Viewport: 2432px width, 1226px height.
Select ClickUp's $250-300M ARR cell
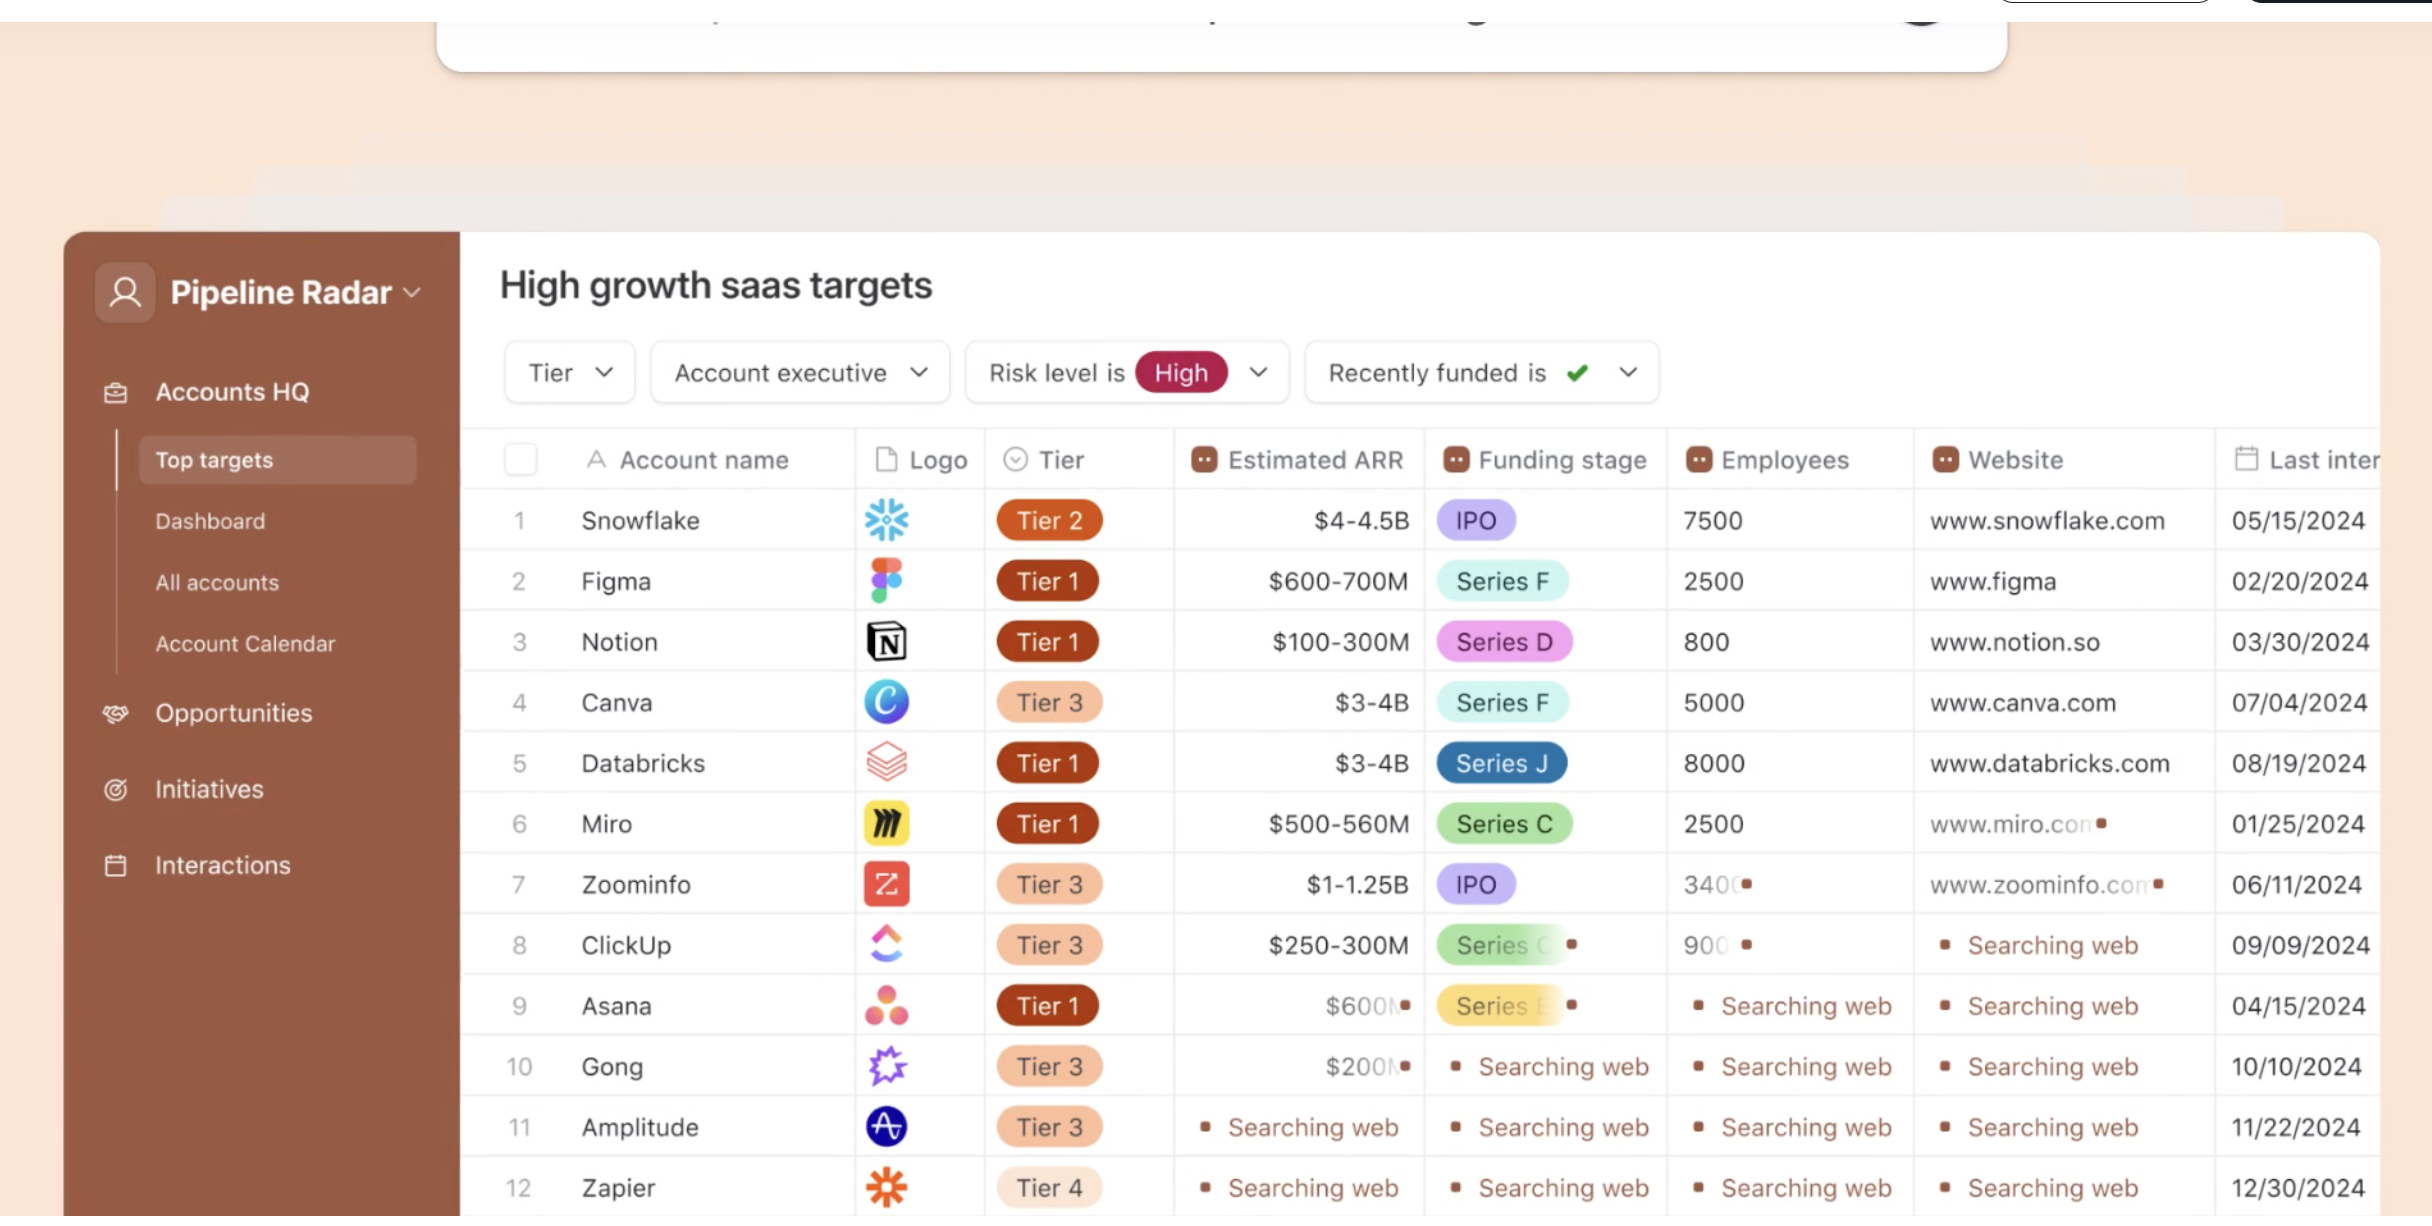tap(1299, 945)
